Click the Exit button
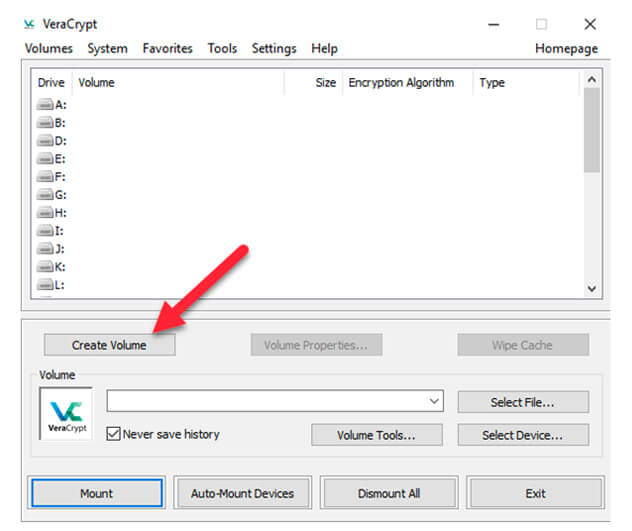The height and width of the screenshot is (531, 632). click(536, 493)
